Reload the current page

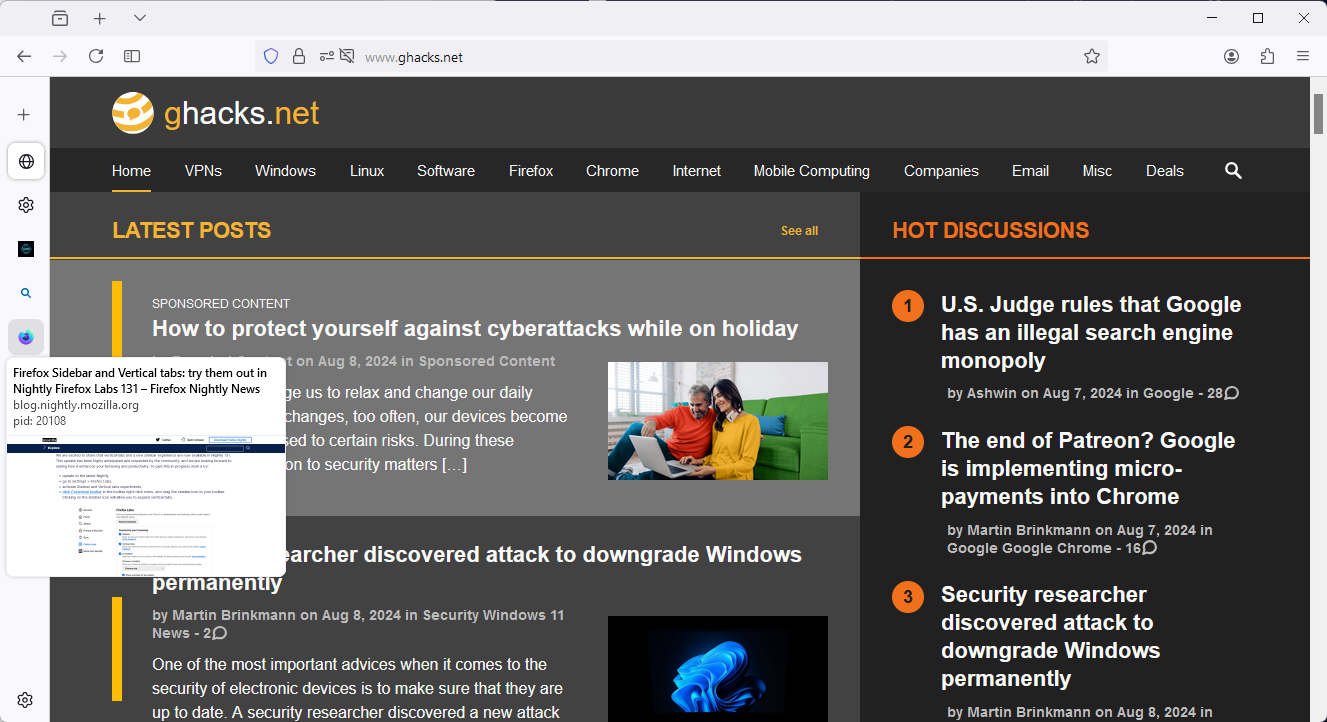96,56
